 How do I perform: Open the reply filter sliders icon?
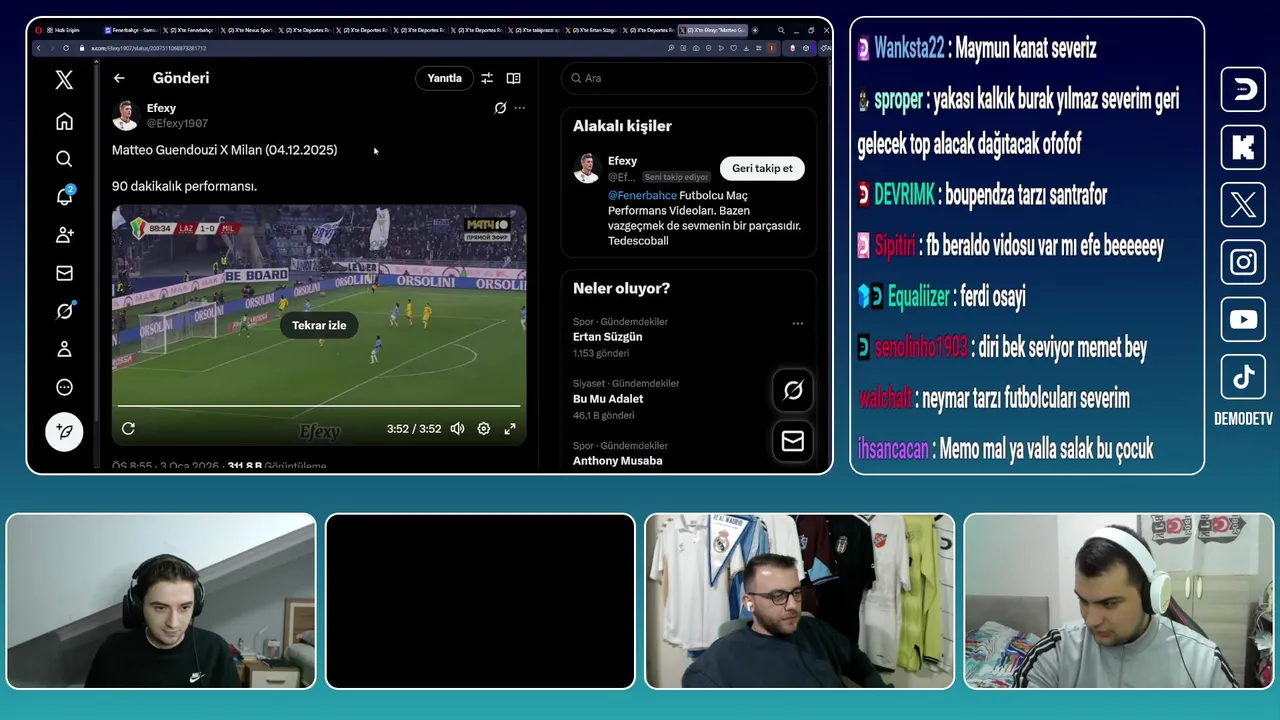click(487, 78)
